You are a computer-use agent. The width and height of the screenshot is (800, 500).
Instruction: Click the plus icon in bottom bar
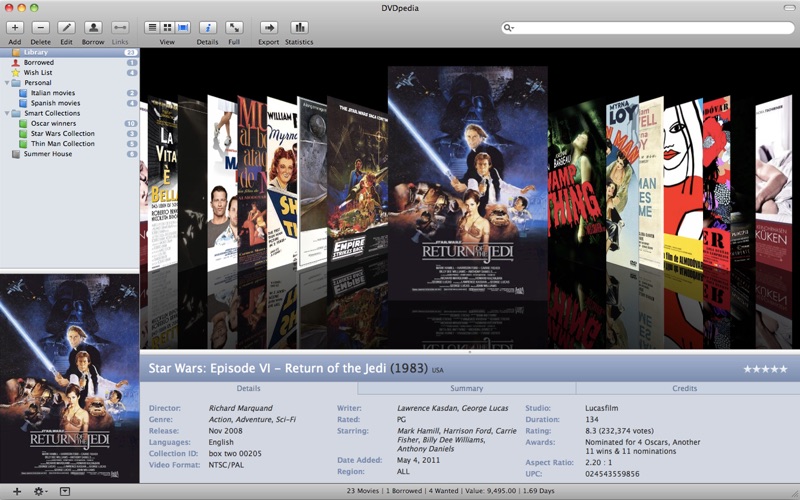click(x=16, y=491)
